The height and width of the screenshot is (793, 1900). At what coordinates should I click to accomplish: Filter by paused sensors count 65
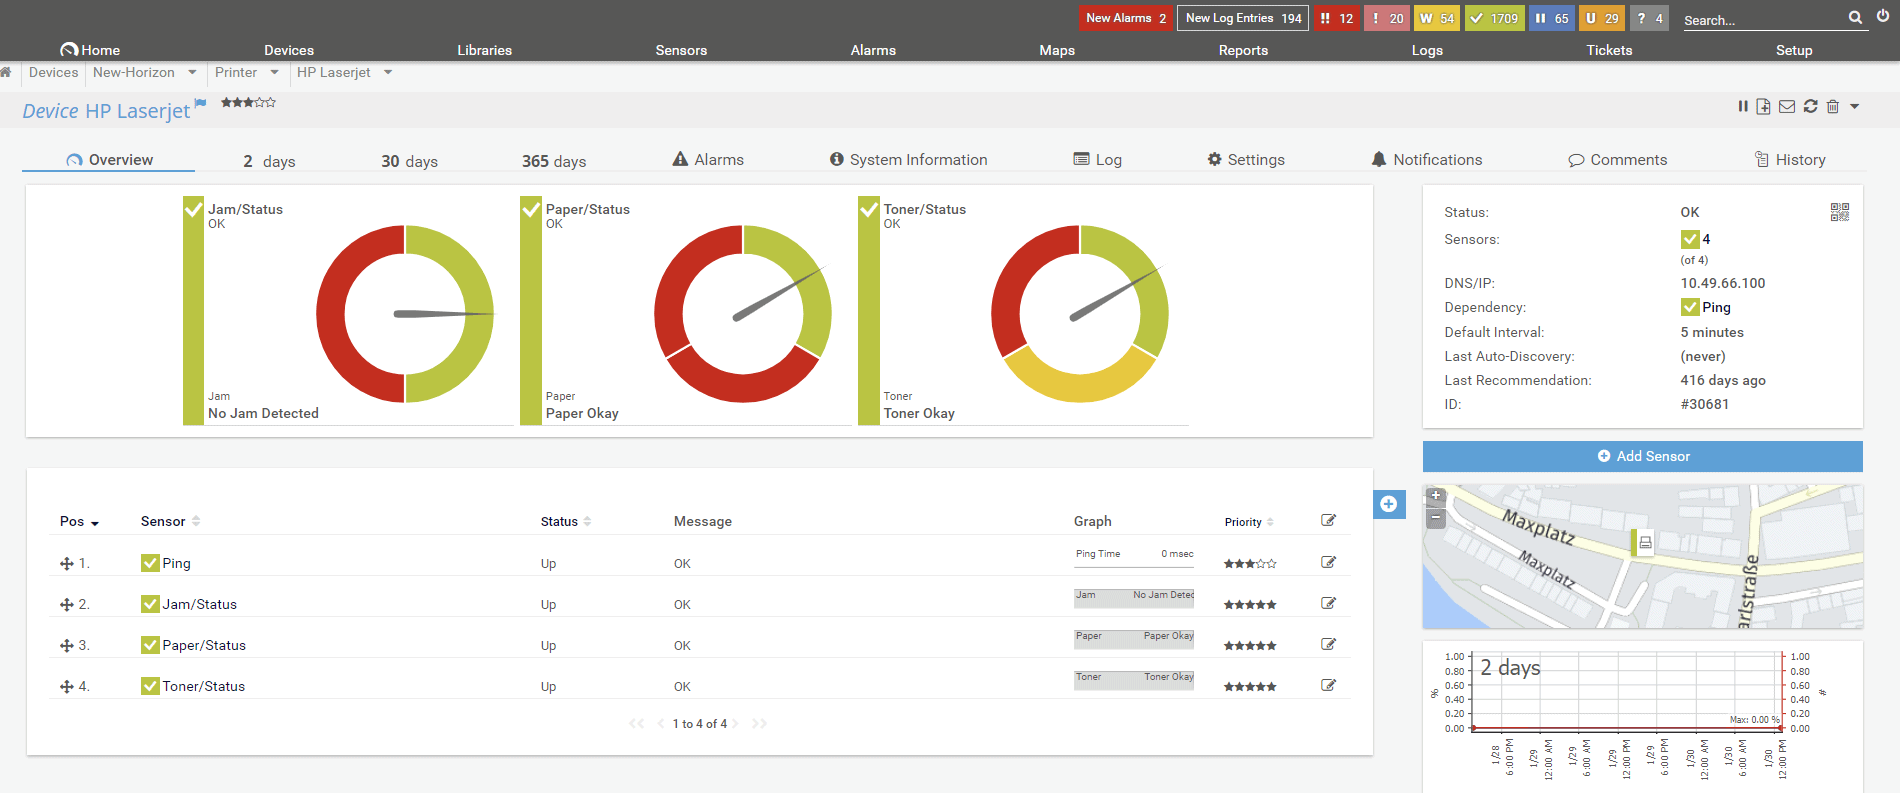pos(1552,18)
